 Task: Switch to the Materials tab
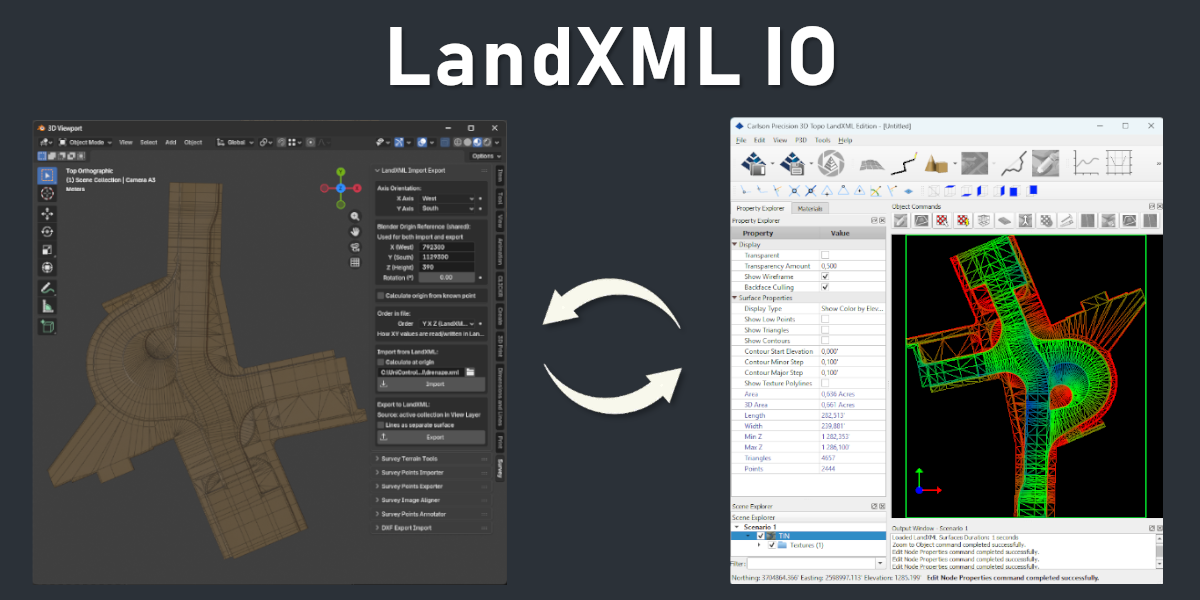pos(810,208)
